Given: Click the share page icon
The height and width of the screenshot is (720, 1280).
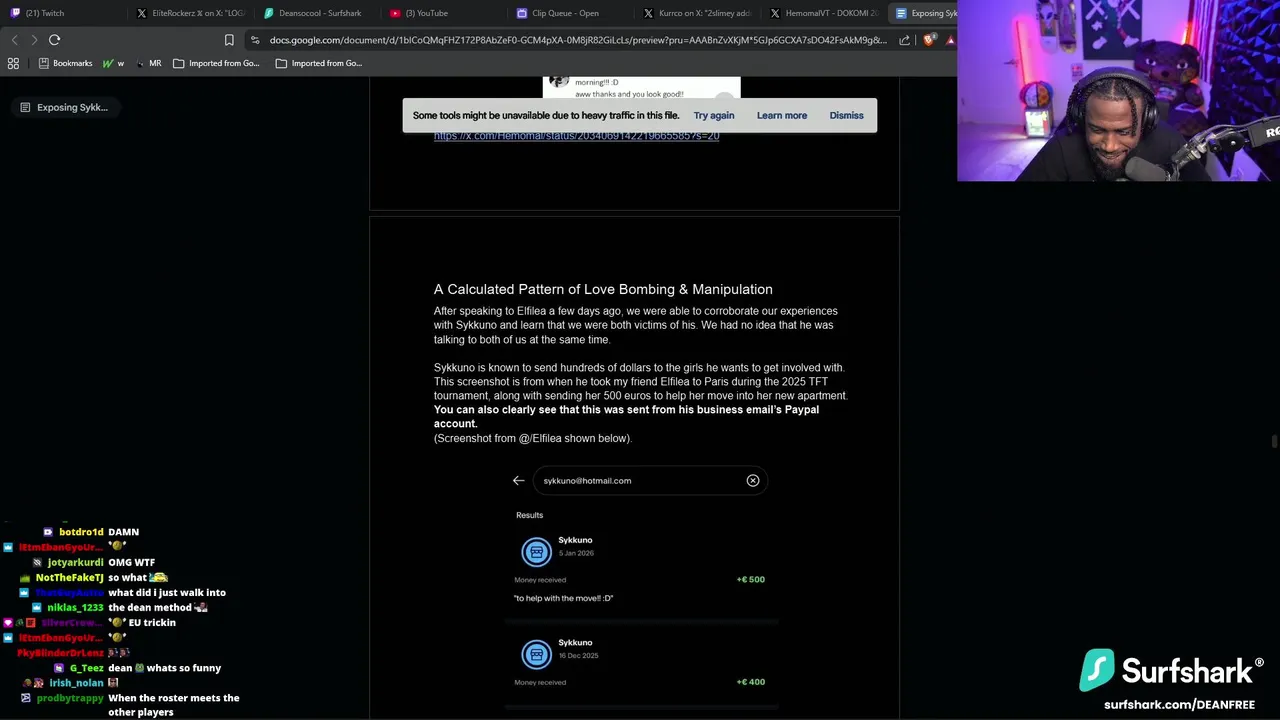Looking at the screenshot, I should (x=905, y=40).
